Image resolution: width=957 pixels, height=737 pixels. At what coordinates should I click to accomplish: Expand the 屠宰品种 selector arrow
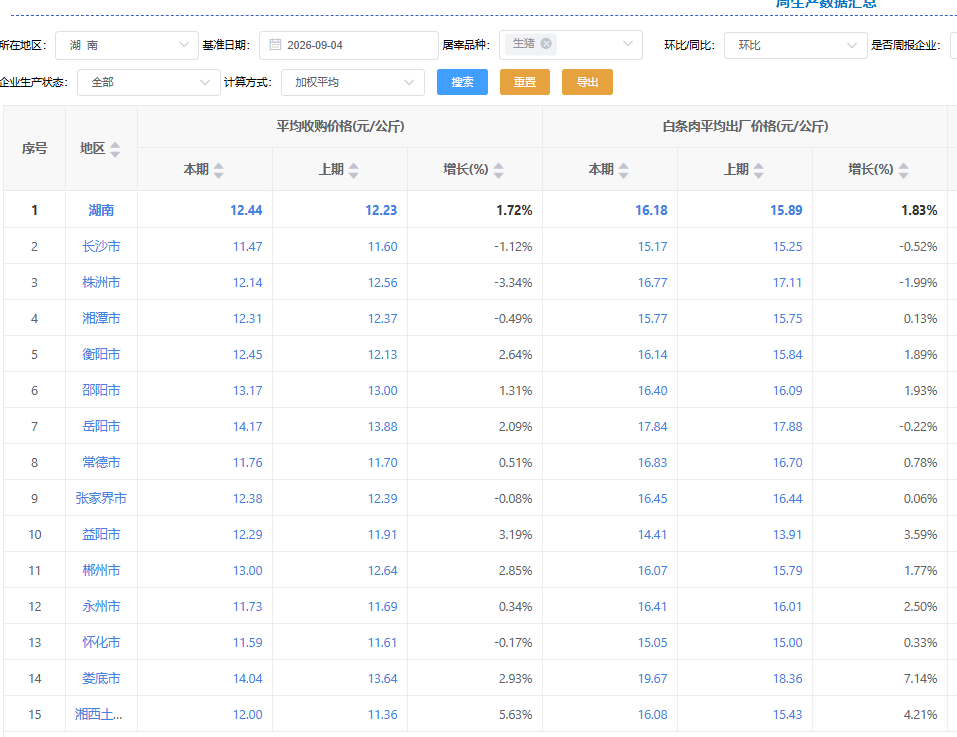[x=627, y=44]
